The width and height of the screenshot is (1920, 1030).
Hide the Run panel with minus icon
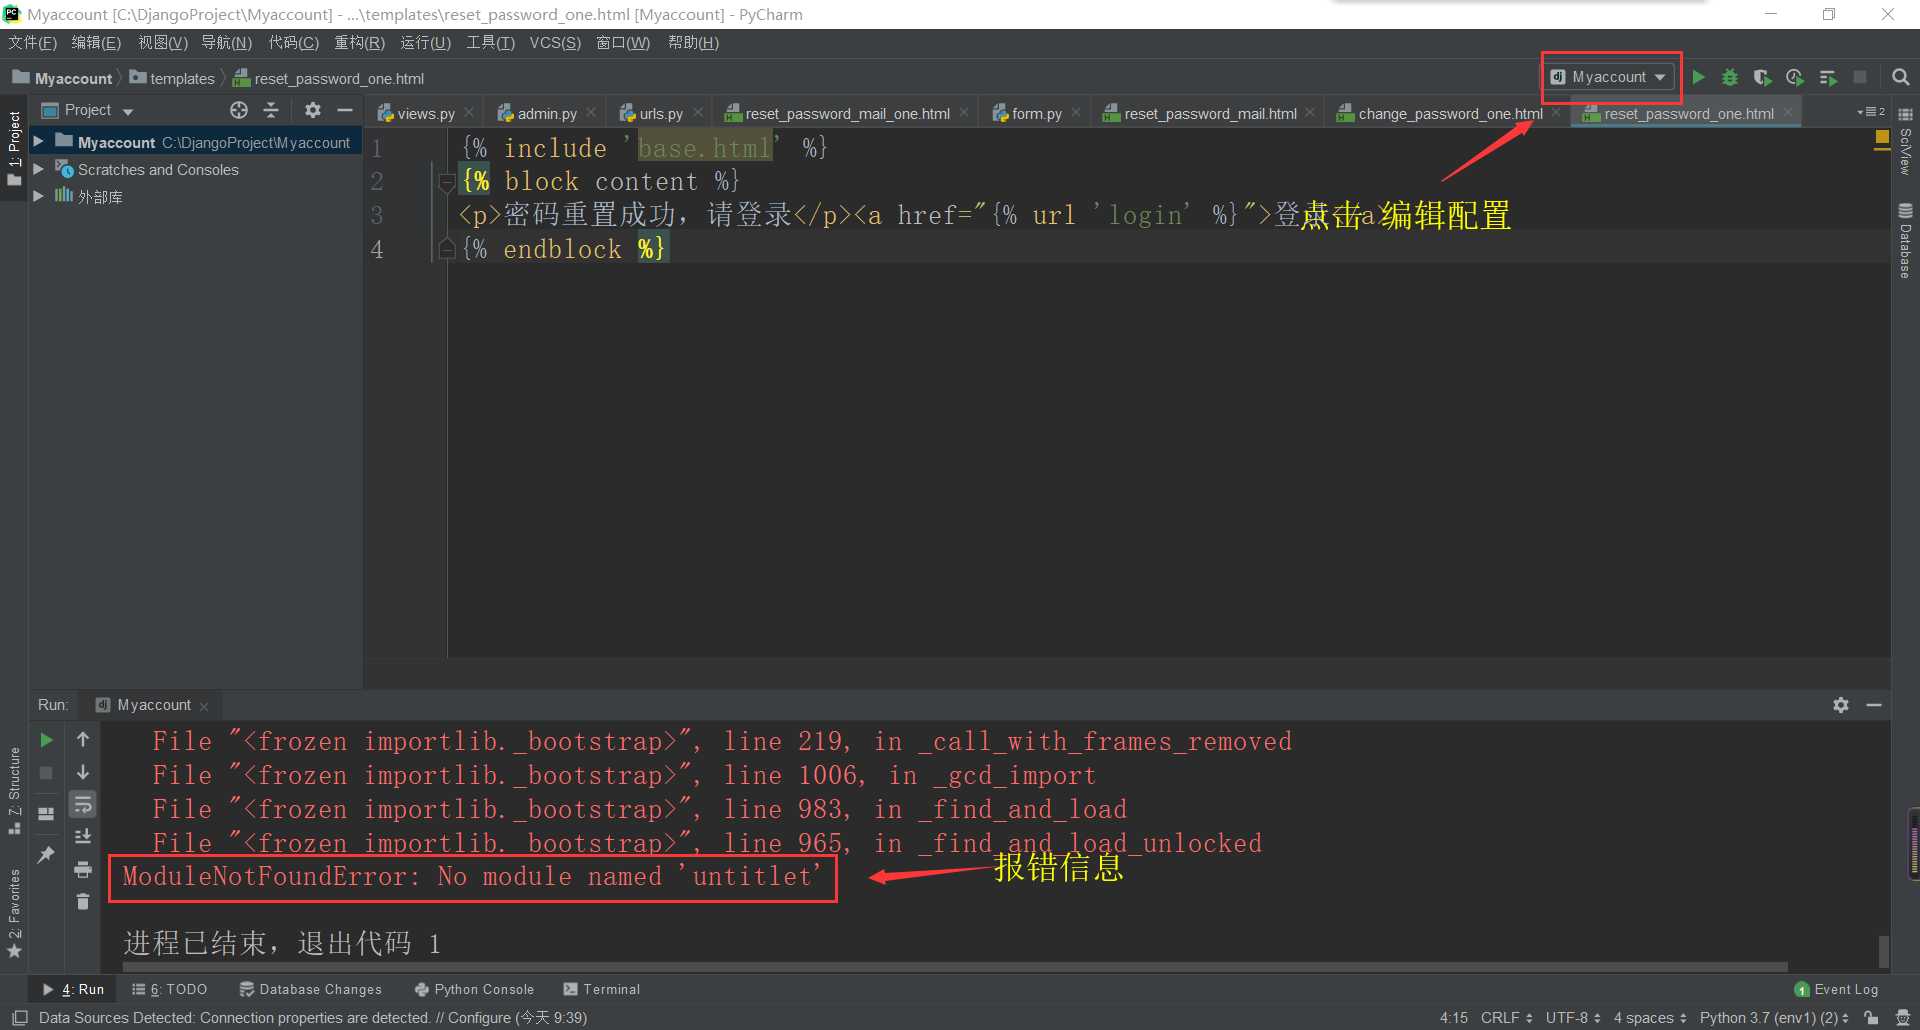click(x=1874, y=705)
